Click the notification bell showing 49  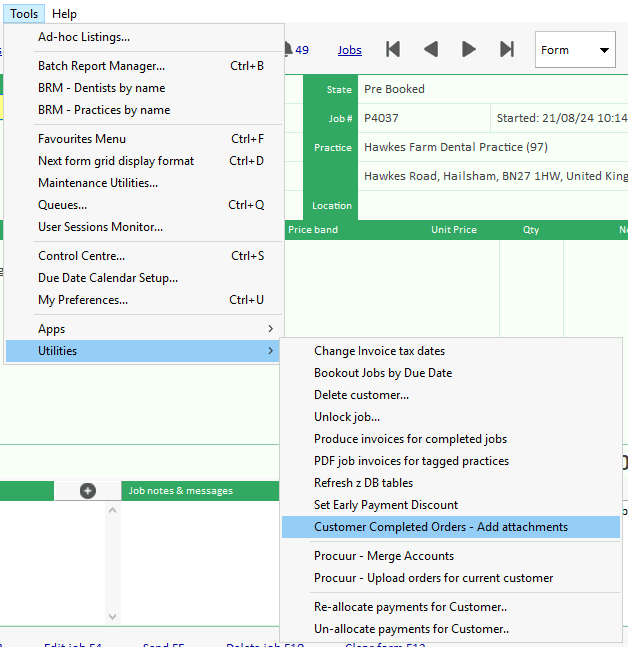tap(297, 50)
